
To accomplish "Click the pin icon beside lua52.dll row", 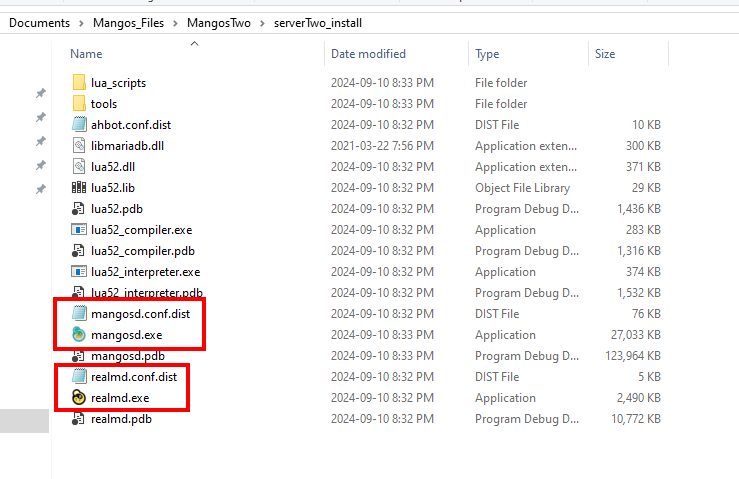I will point(41,165).
